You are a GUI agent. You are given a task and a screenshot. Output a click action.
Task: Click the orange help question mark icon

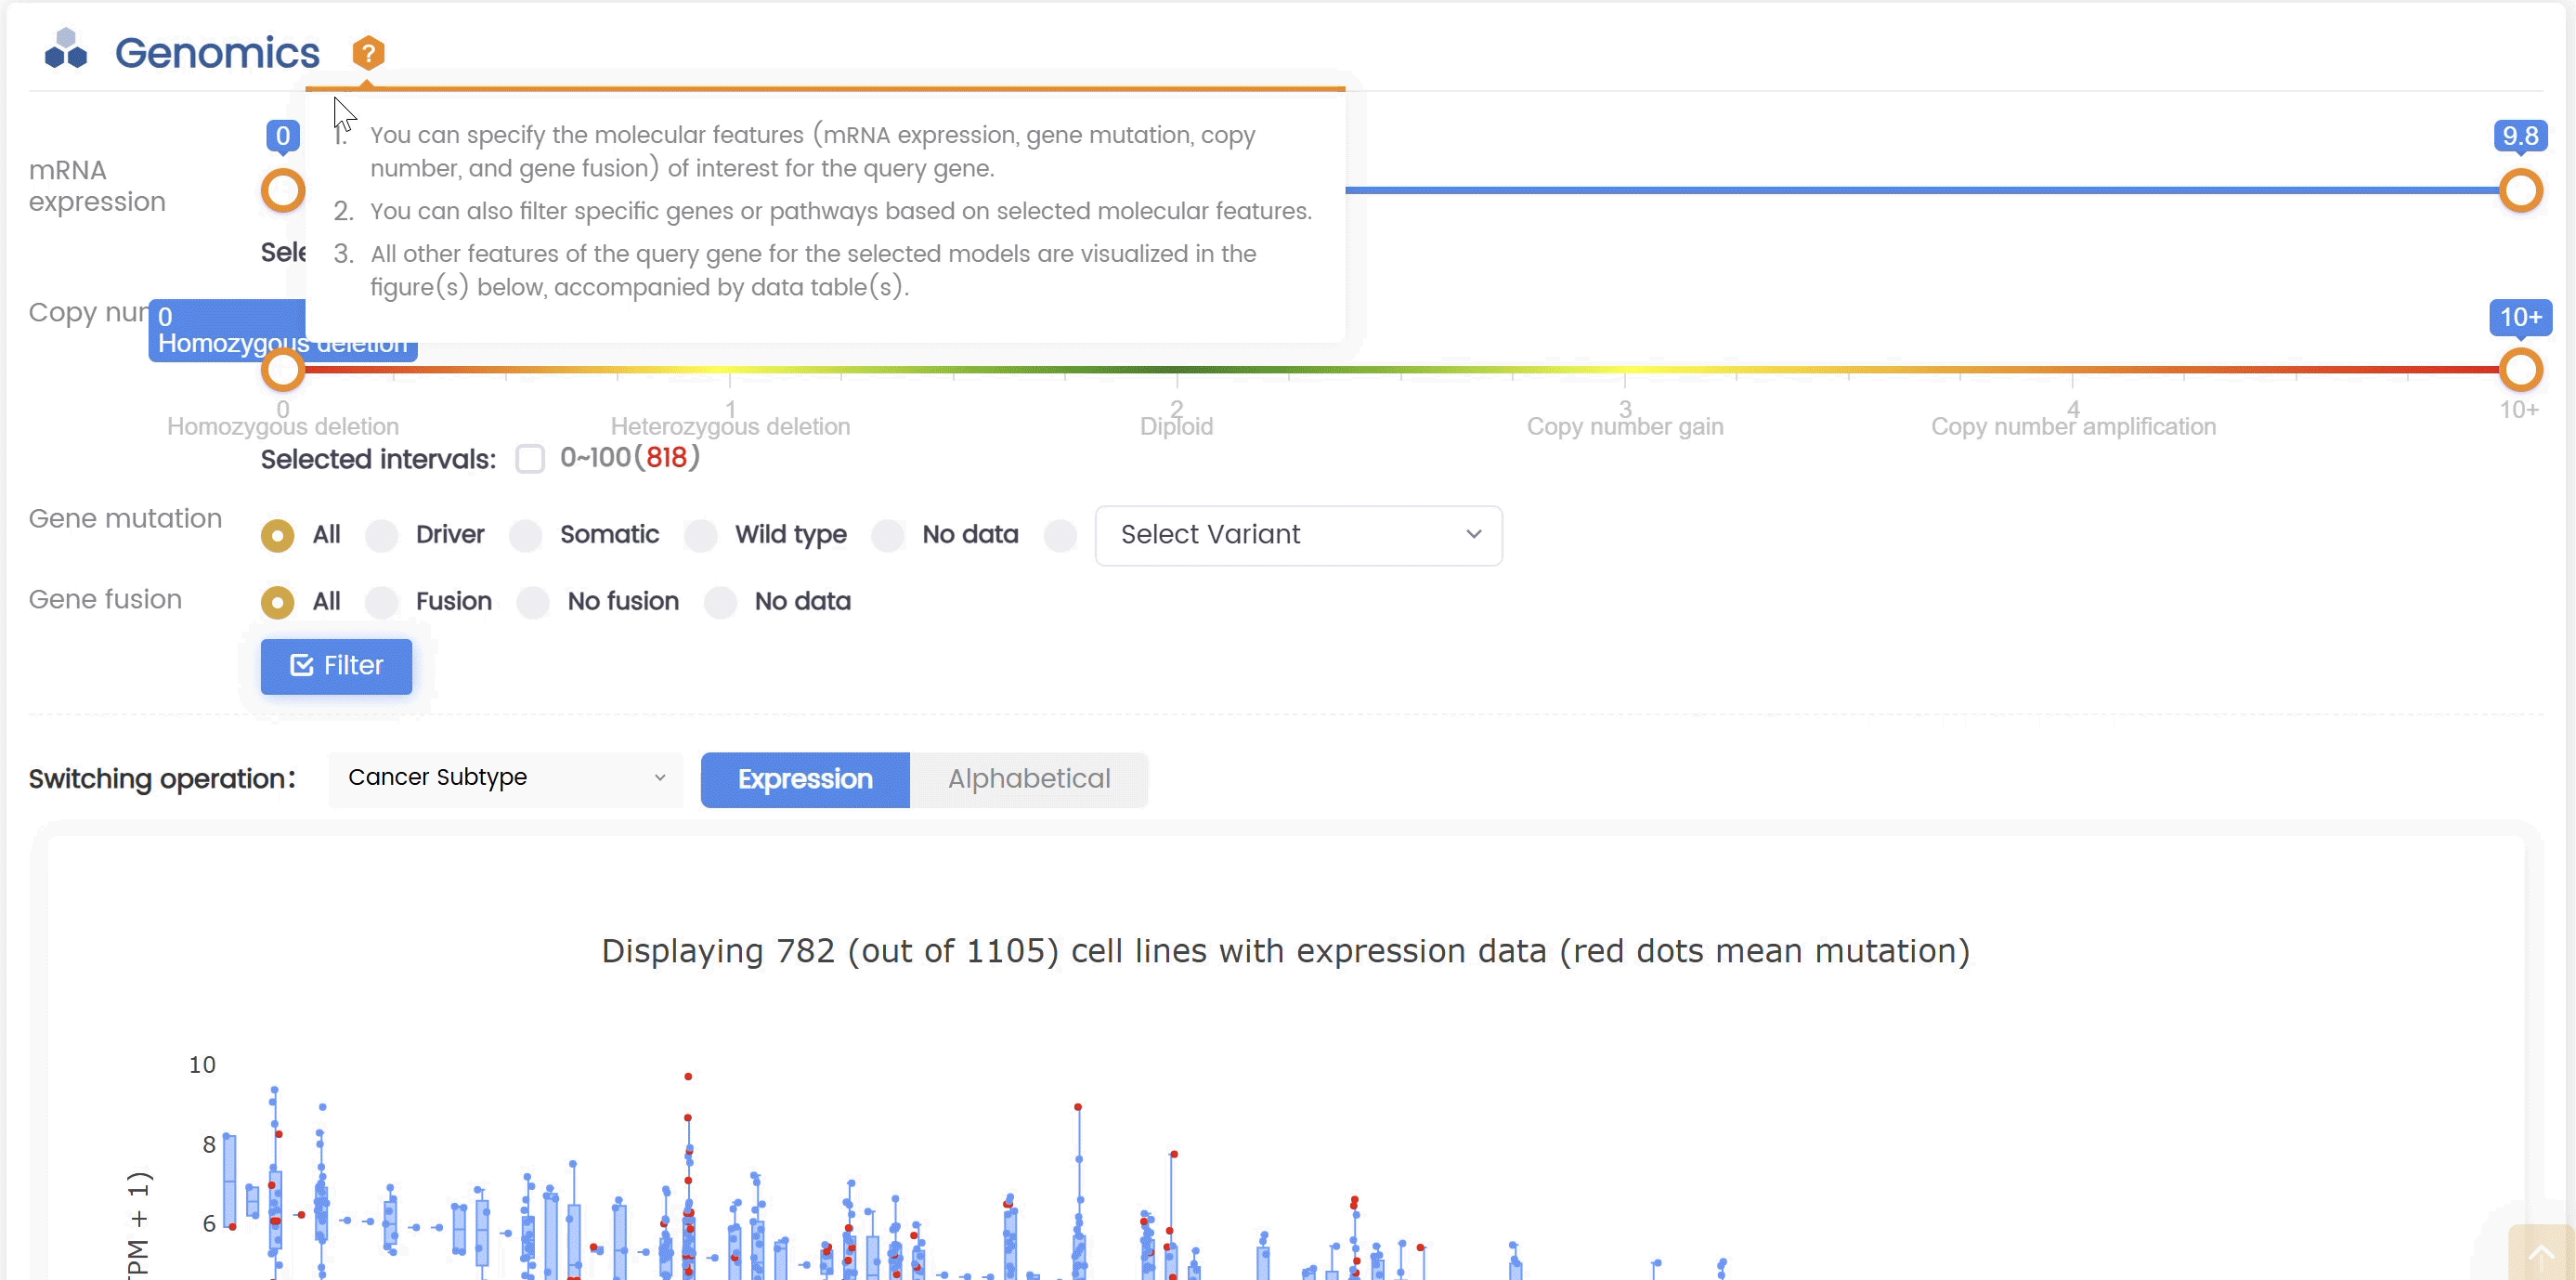(368, 52)
